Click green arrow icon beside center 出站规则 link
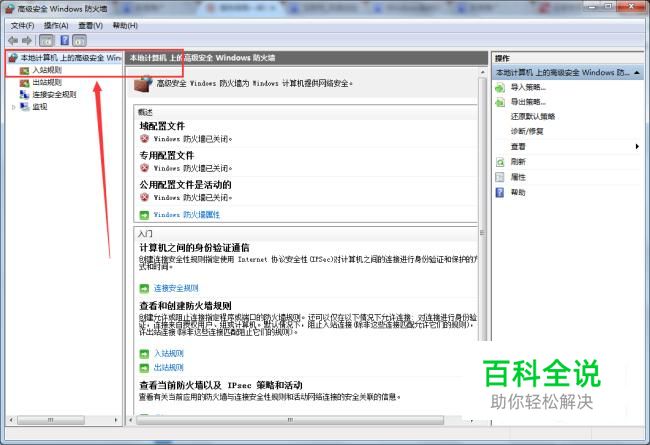Image resolution: width=650 pixels, height=445 pixels. 144,368
